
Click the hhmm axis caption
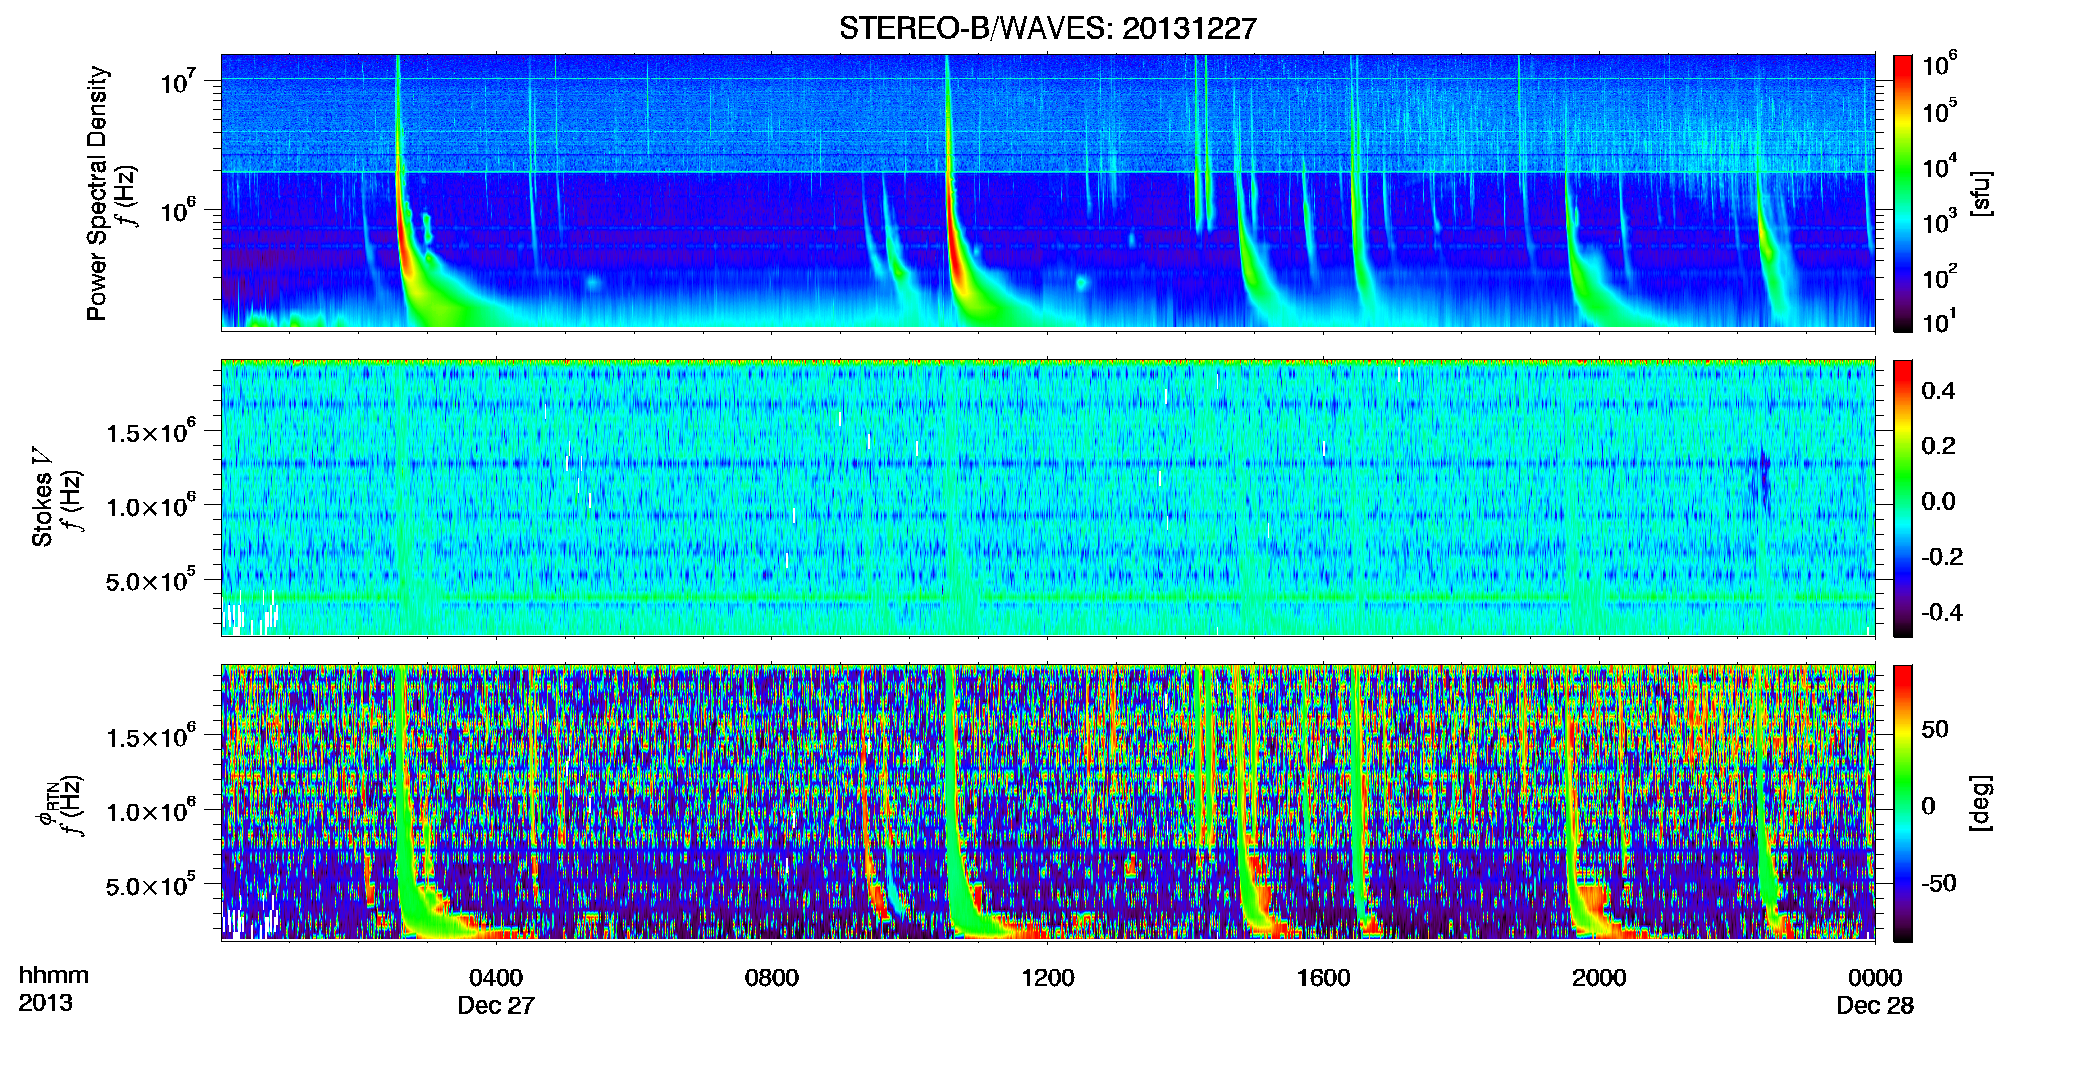click(54, 975)
